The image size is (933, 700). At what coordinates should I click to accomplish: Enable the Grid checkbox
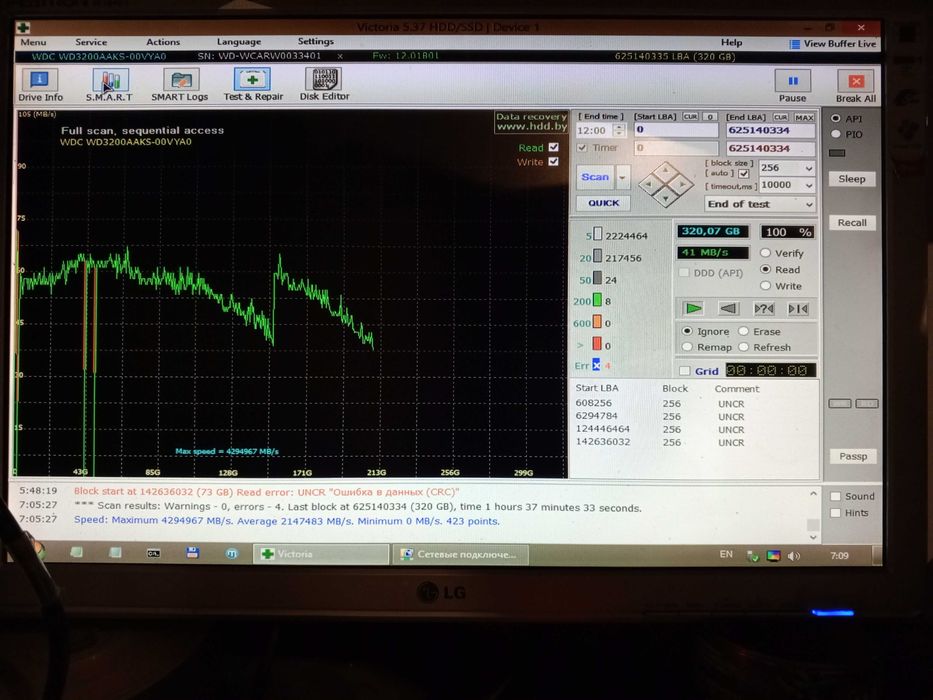[685, 371]
